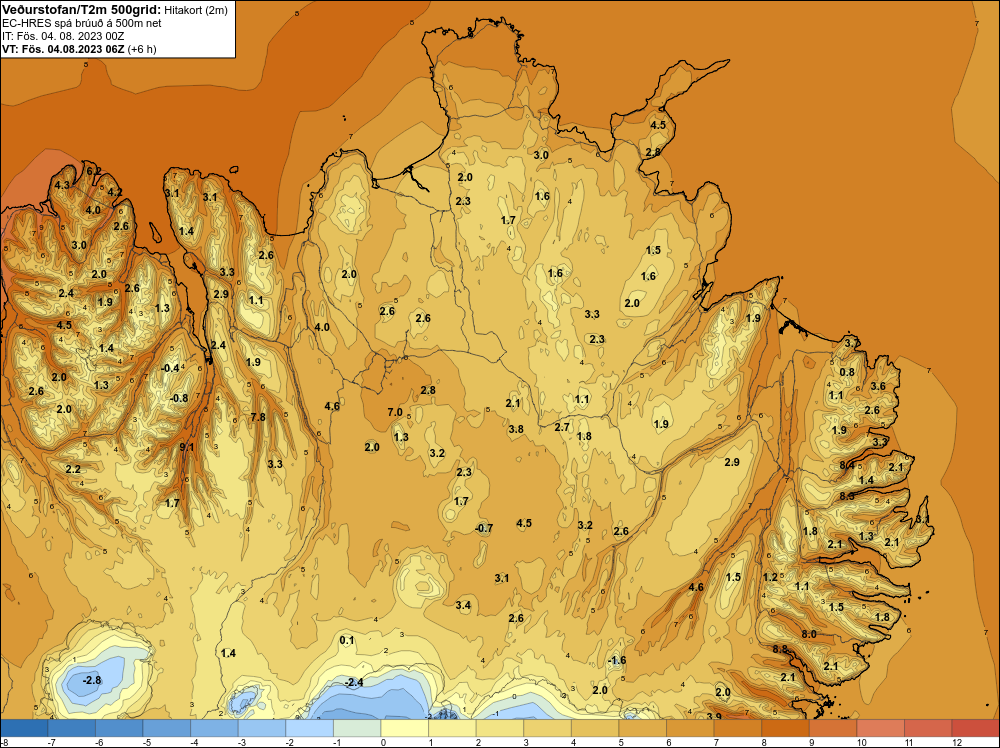
Task: Click the color scale label '-8'
Action: 4,742
